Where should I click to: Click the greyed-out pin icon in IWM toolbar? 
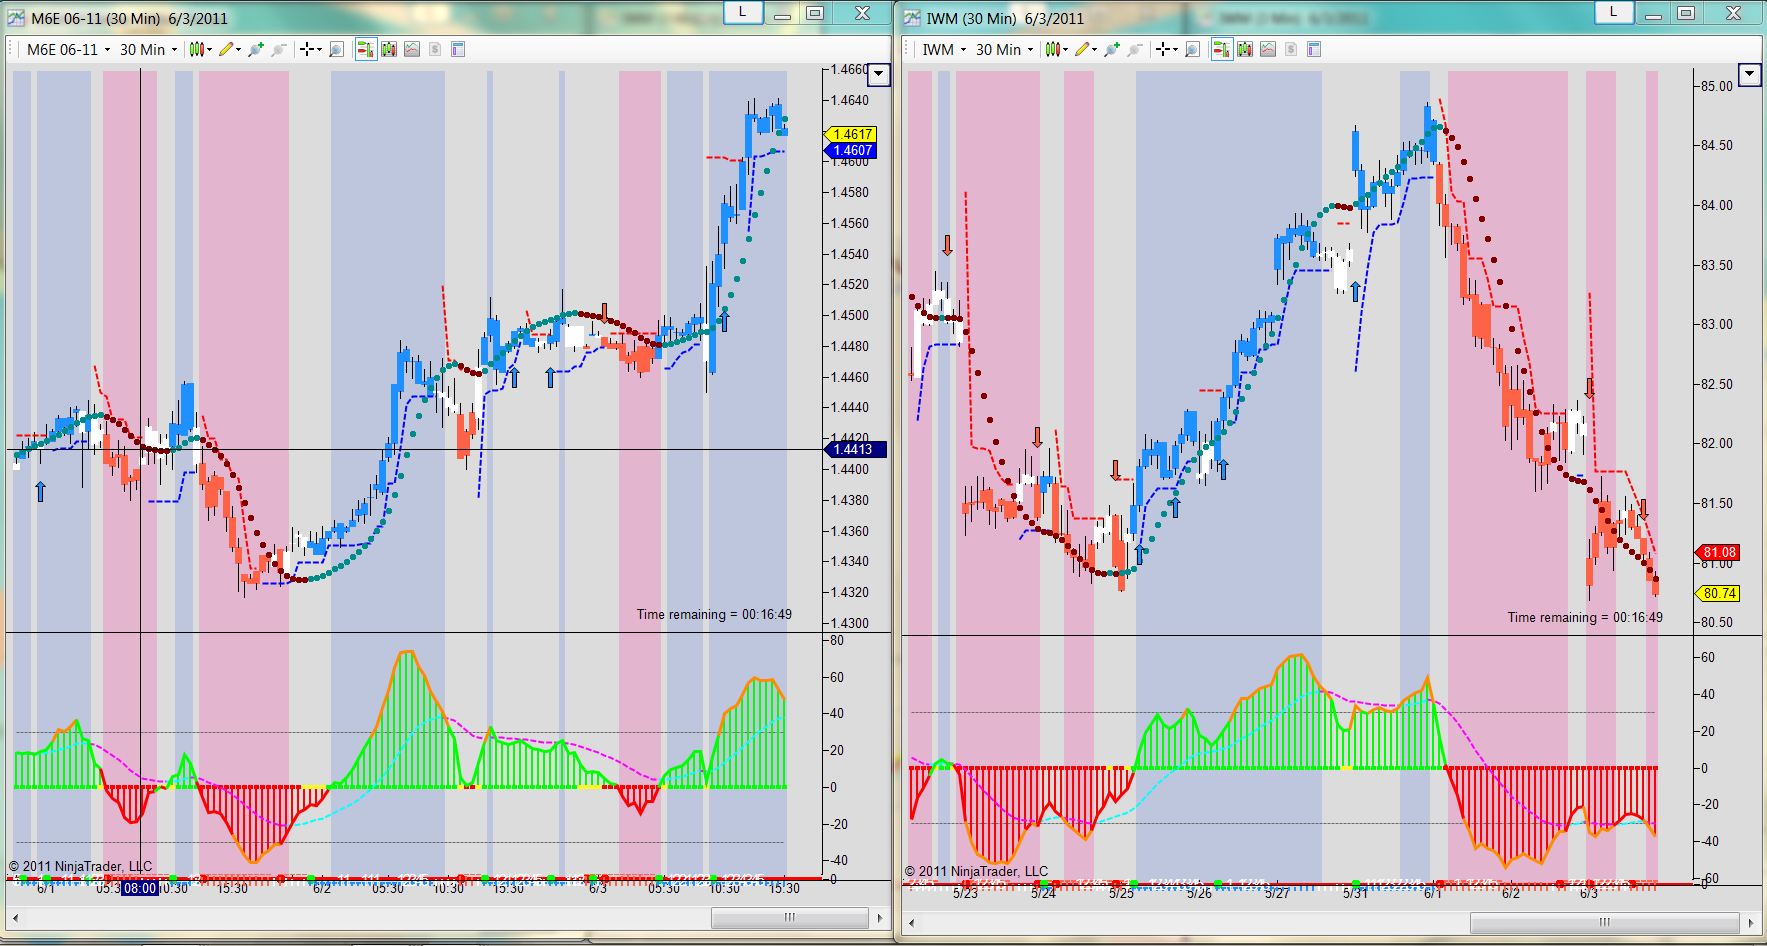coord(1135,49)
